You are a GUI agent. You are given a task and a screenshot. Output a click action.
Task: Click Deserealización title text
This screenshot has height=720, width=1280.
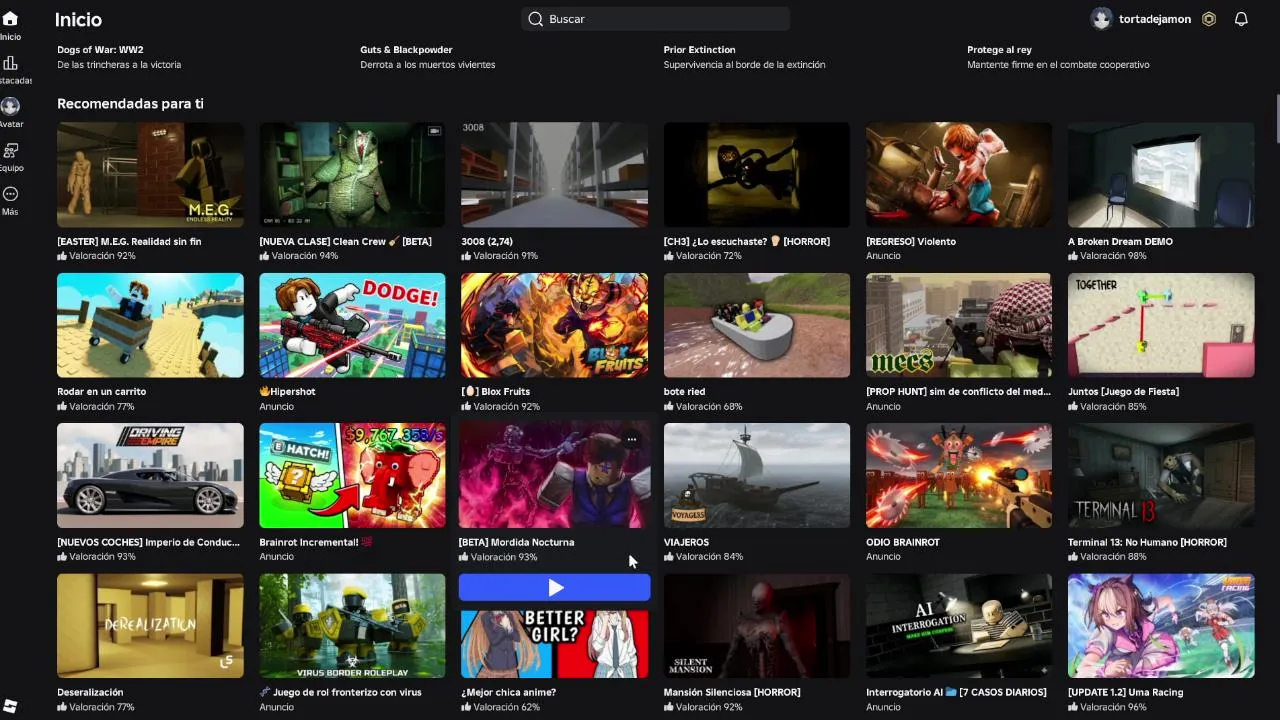click(x=90, y=692)
